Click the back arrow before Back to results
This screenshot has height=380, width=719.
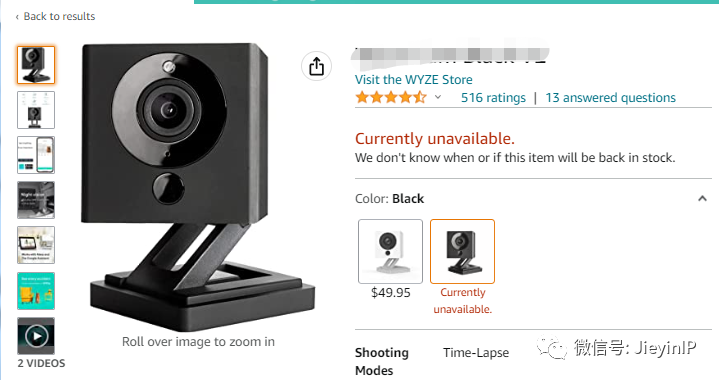tap(17, 17)
